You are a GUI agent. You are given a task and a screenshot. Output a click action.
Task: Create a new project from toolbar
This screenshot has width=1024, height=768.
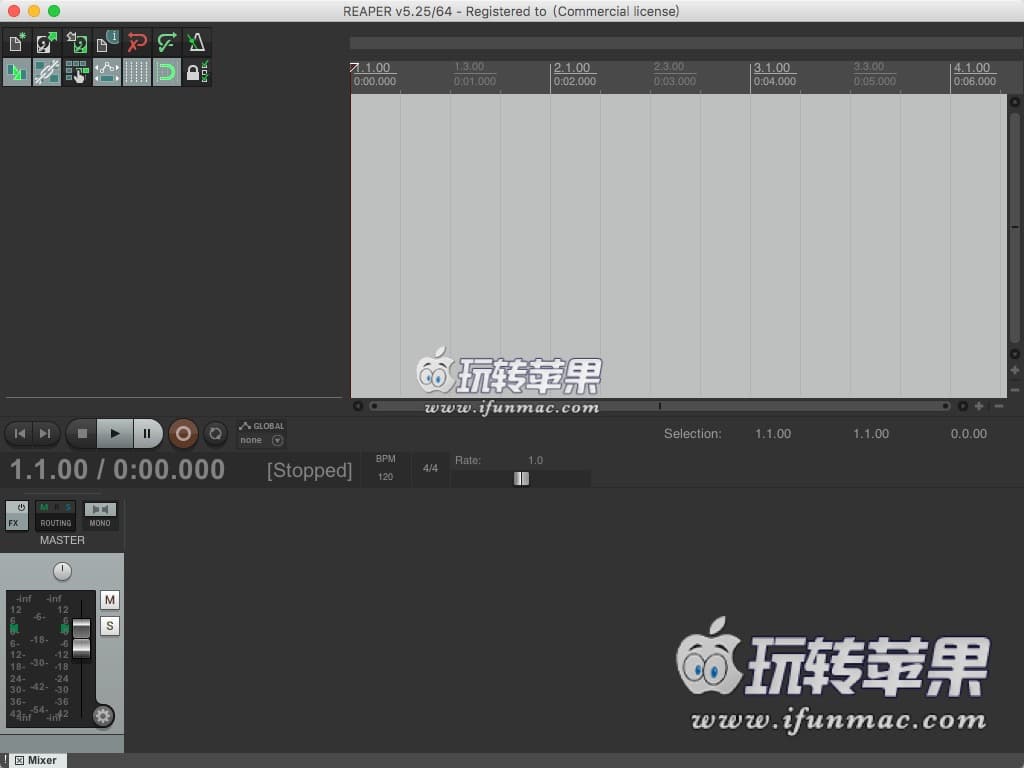16,42
